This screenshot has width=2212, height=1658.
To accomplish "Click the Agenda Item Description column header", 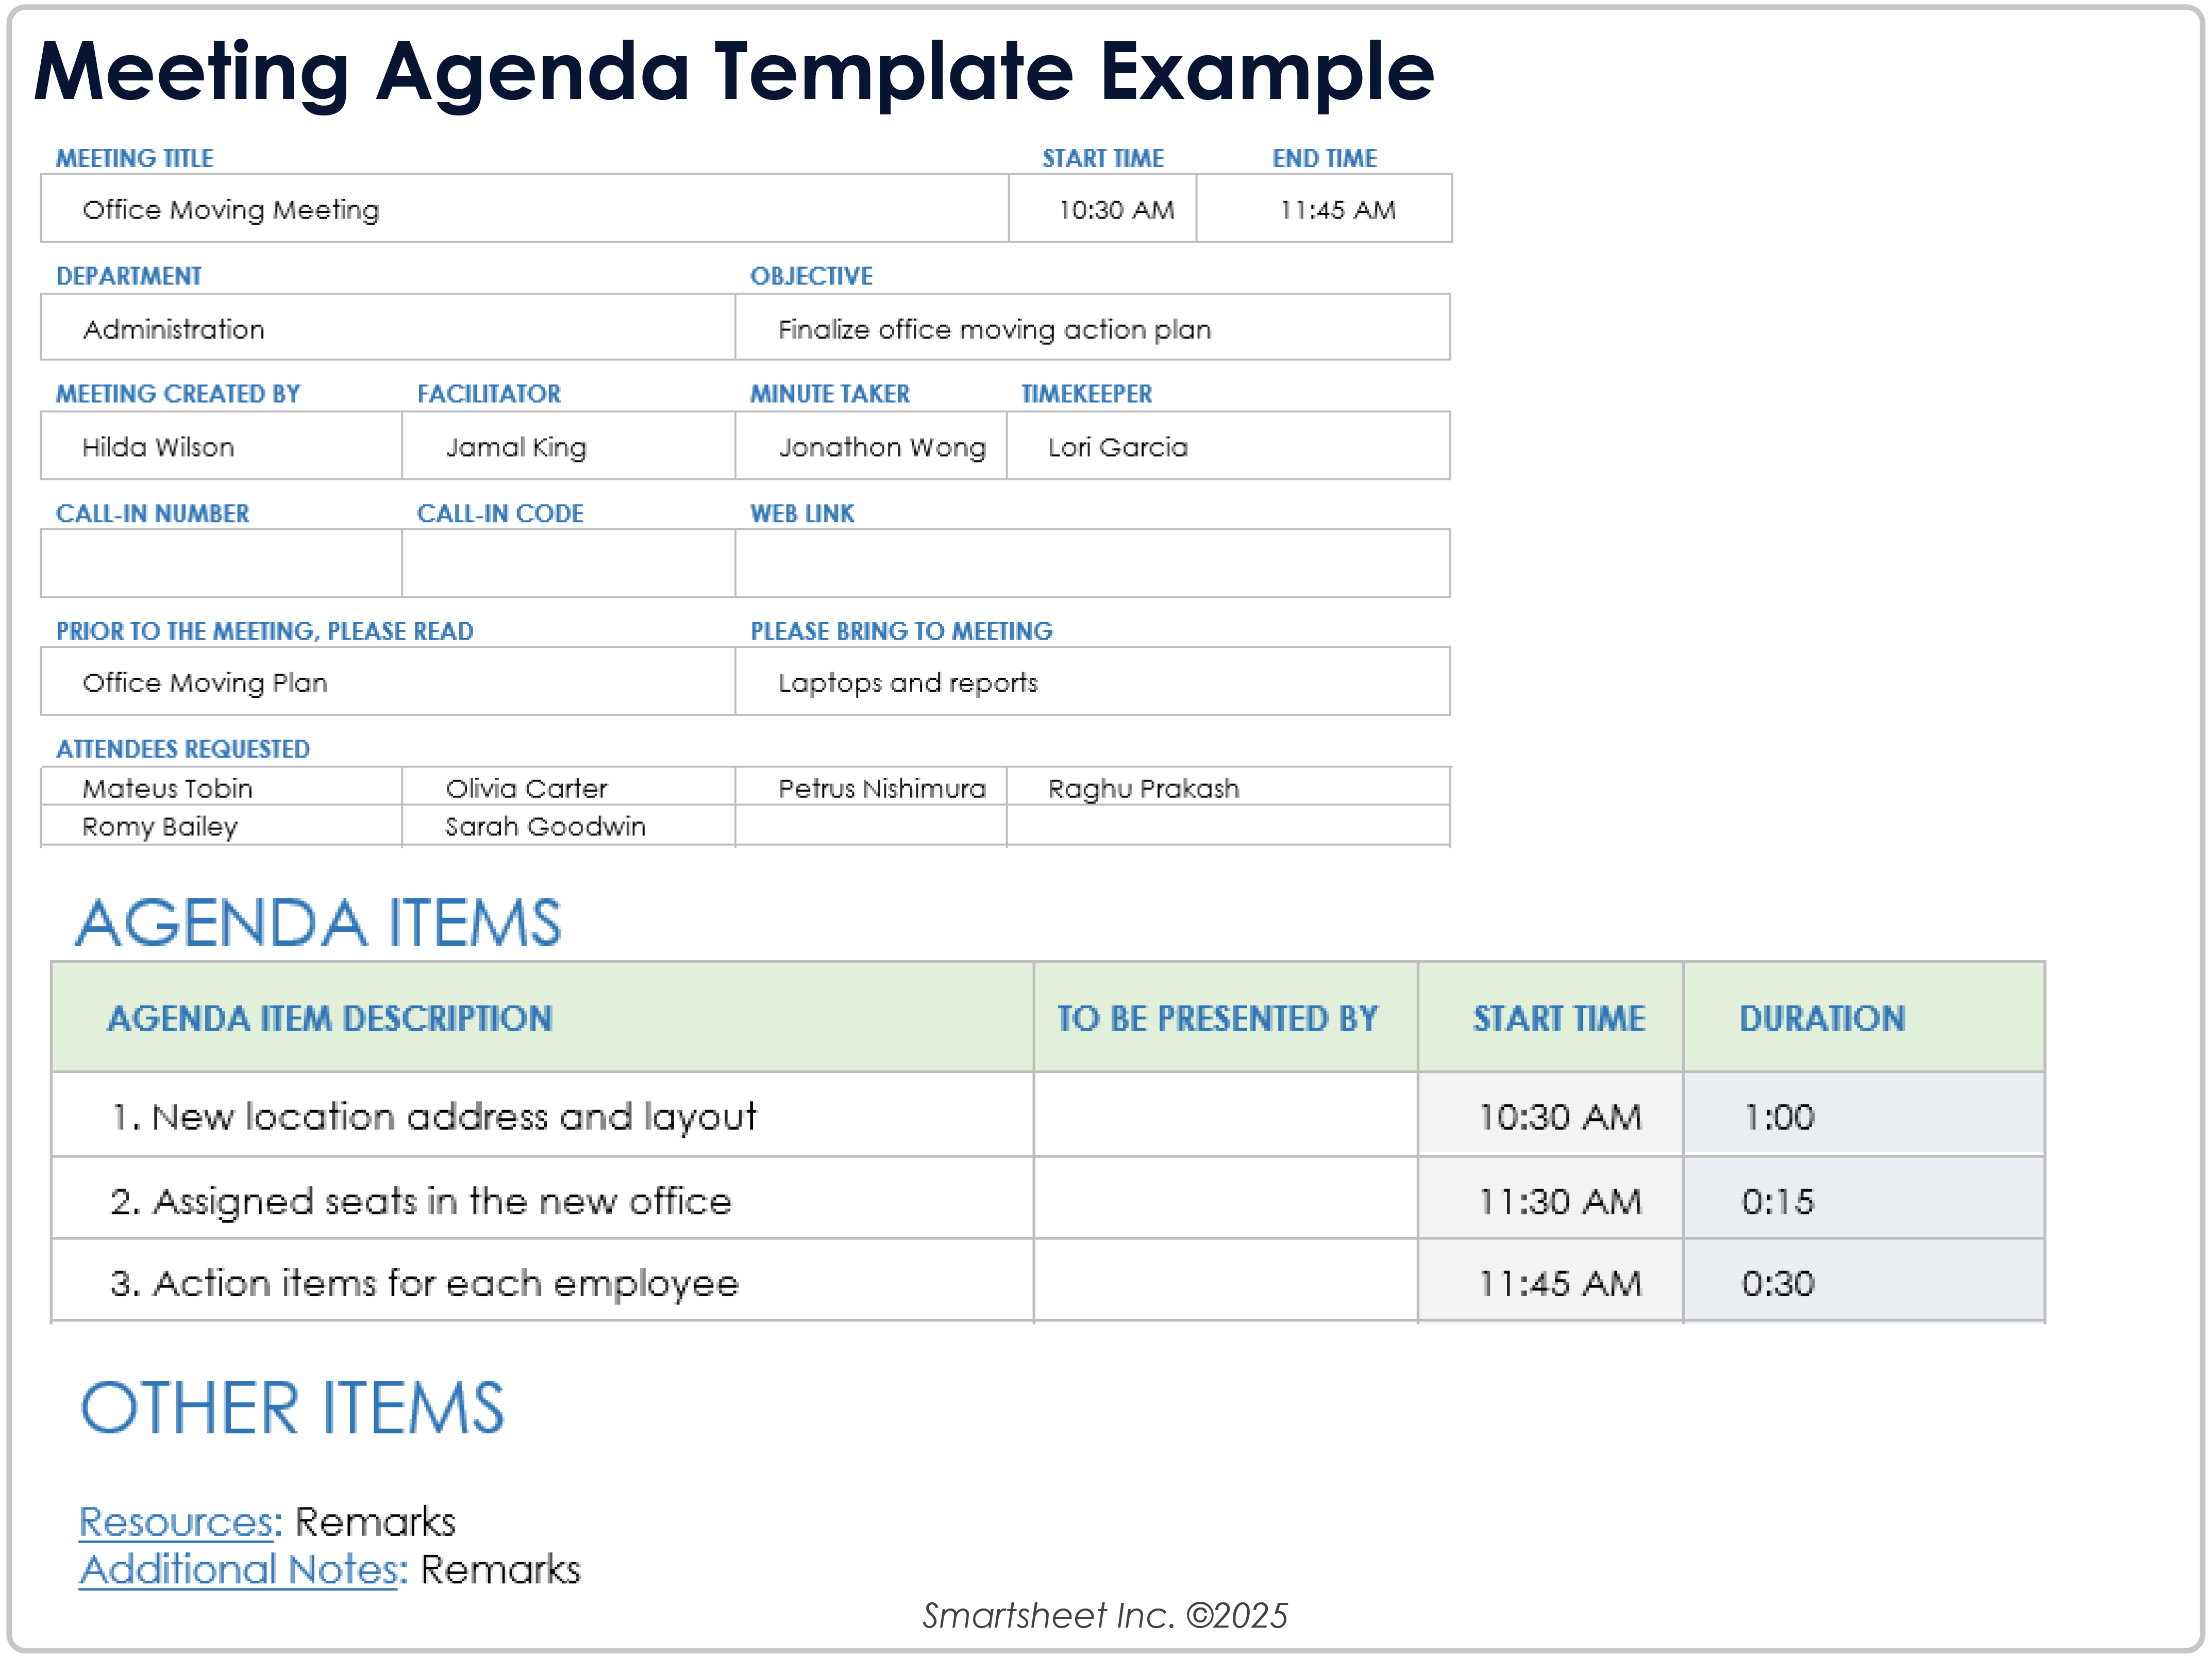I will (x=330, y=1018).
